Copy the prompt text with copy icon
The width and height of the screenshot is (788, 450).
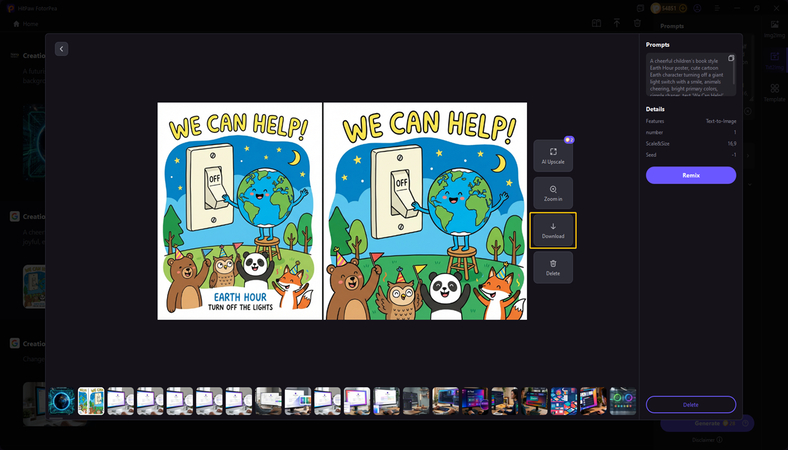click(x=731, y=59)
